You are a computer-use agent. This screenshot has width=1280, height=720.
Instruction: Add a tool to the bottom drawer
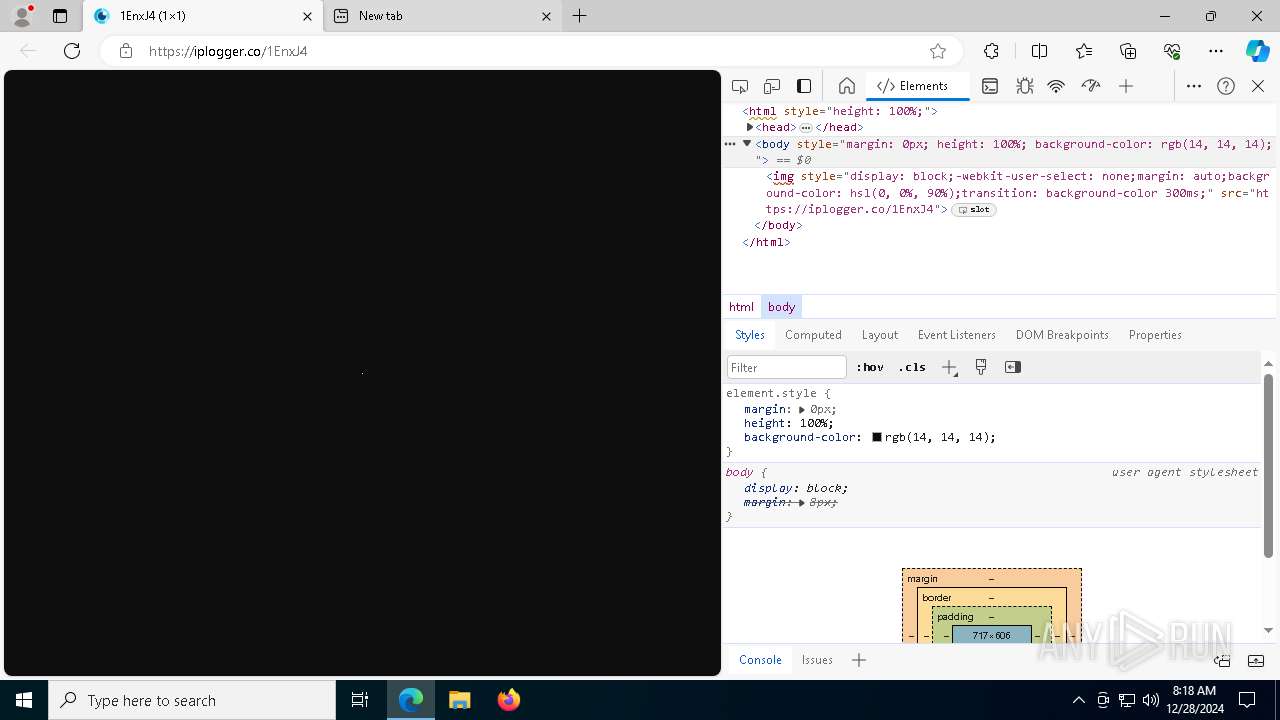(x=859, y=660)
